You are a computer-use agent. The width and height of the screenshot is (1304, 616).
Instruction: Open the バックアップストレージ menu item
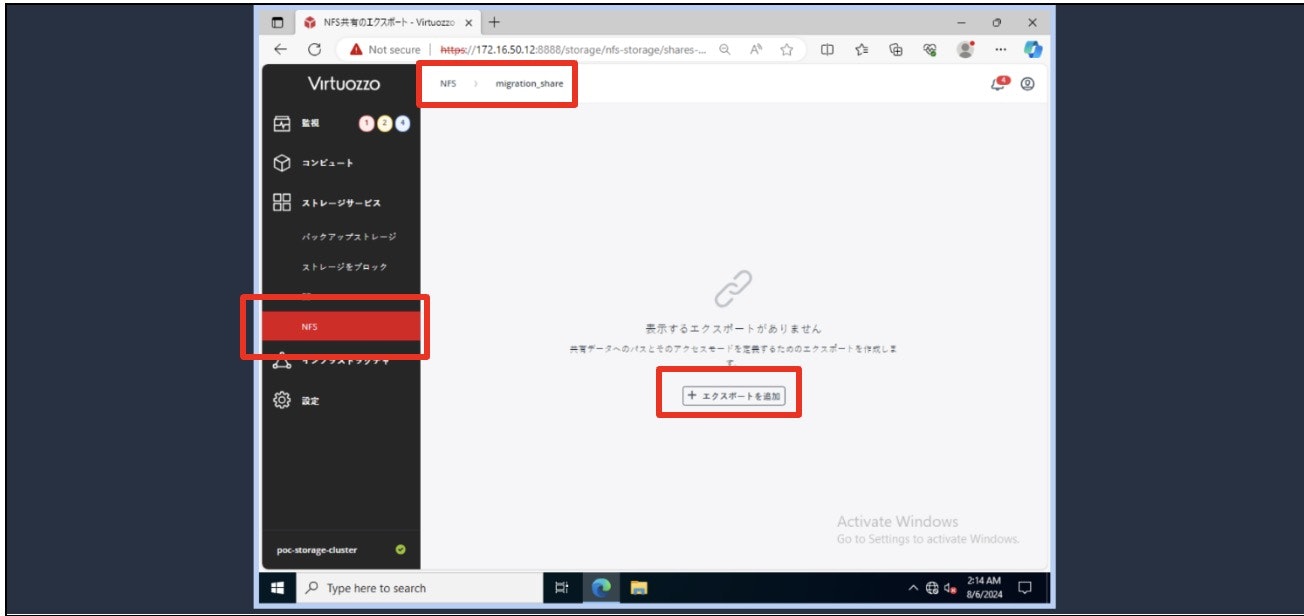click(349, 237)
